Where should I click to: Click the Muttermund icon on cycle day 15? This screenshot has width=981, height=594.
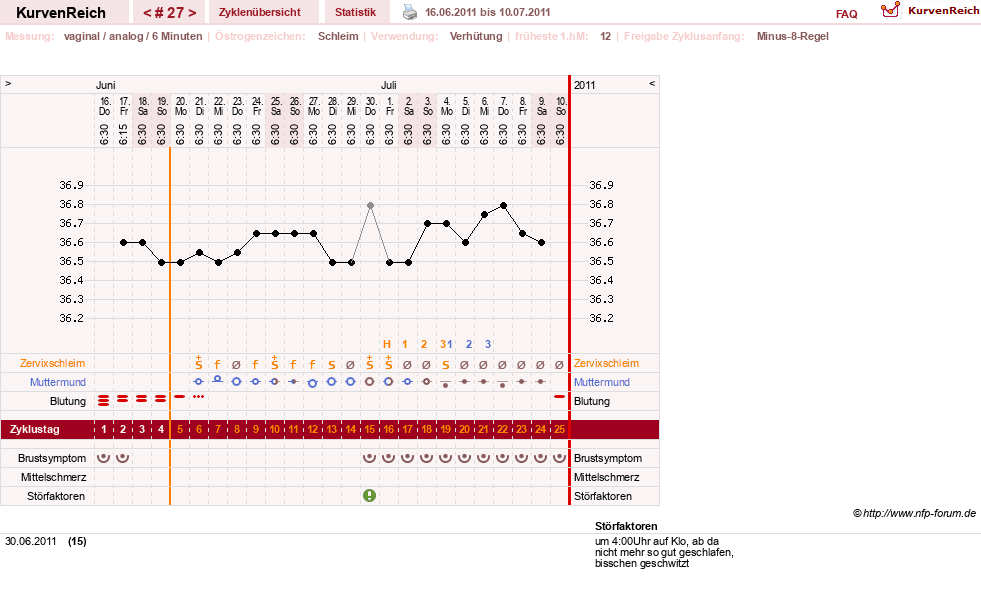tap(370, 381)
